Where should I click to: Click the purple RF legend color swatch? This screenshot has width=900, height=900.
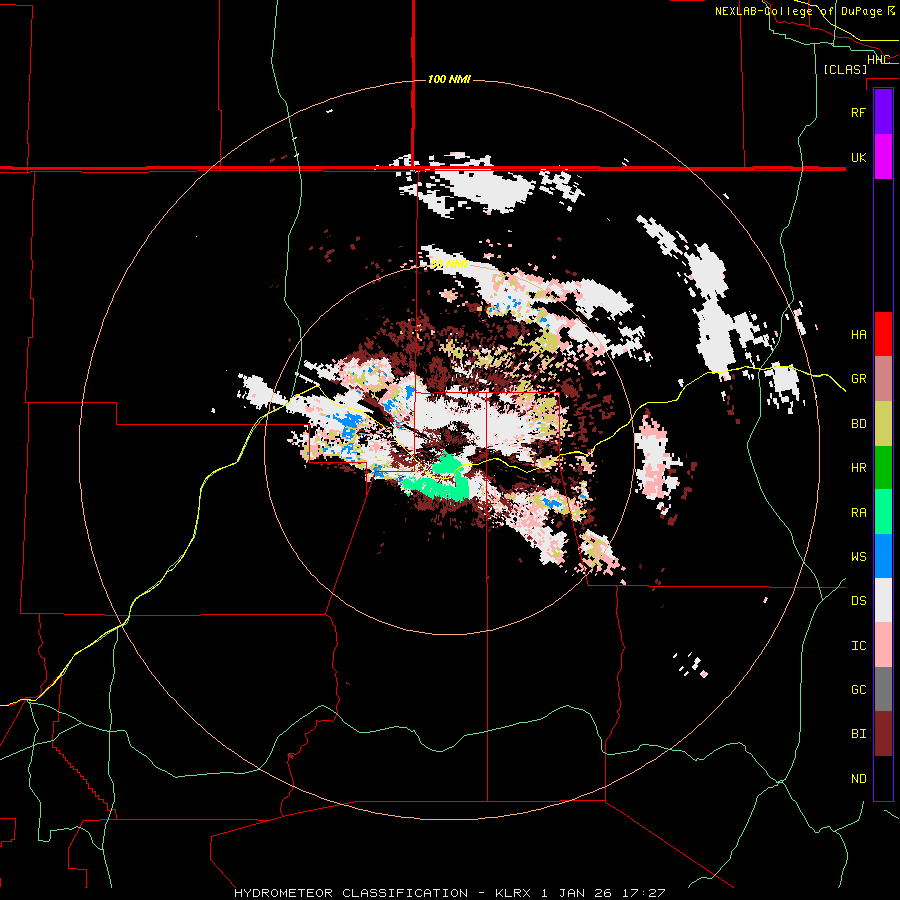[x=883, y=112]
